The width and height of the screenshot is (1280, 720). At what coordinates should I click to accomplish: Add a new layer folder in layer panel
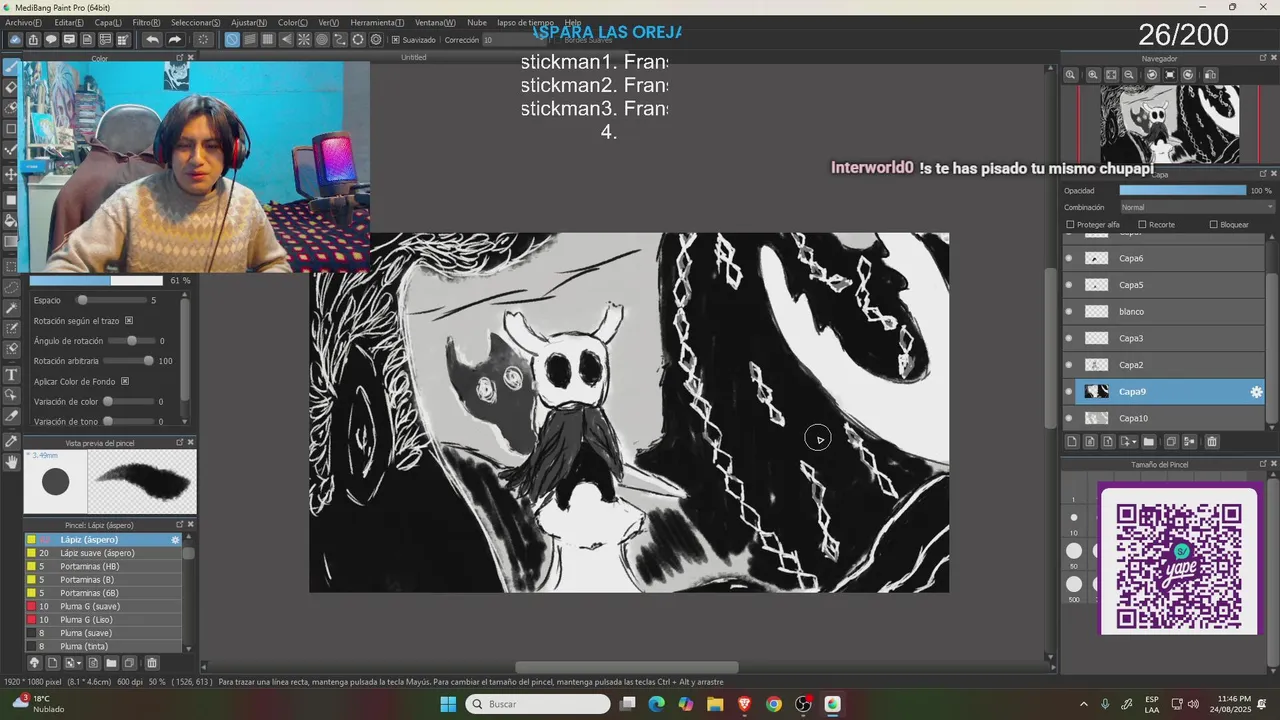(1148, 441)
